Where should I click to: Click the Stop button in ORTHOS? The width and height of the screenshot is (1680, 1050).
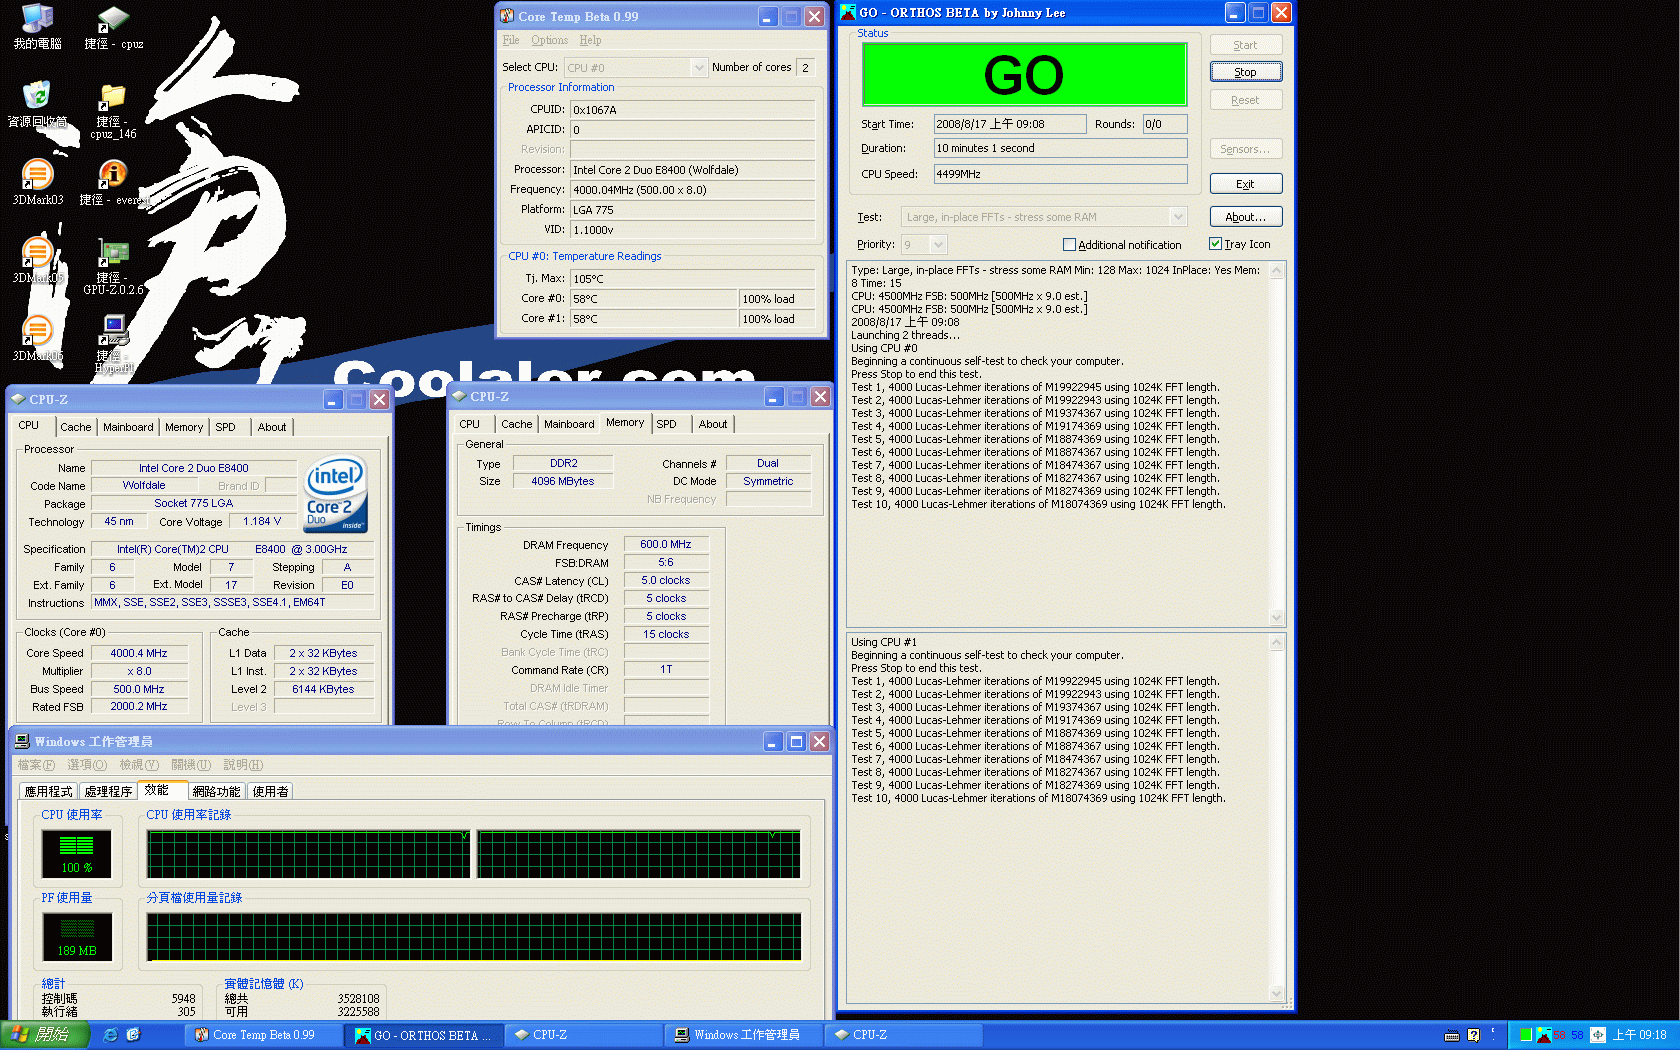pos(1246,72)
